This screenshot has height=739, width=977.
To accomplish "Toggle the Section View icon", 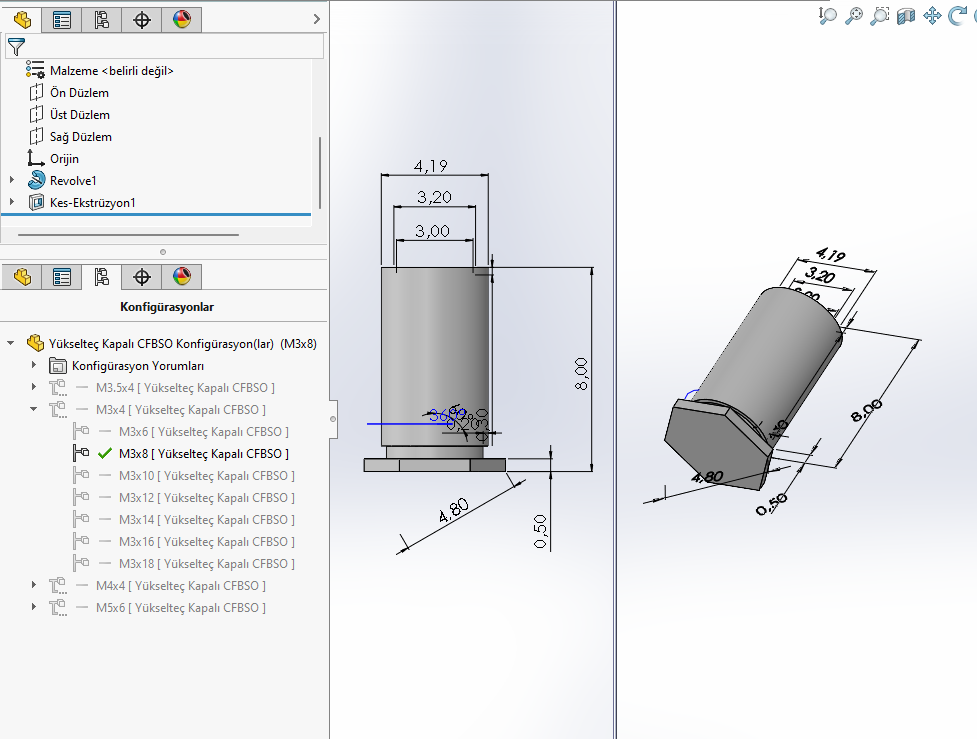I will coord(906,15).
